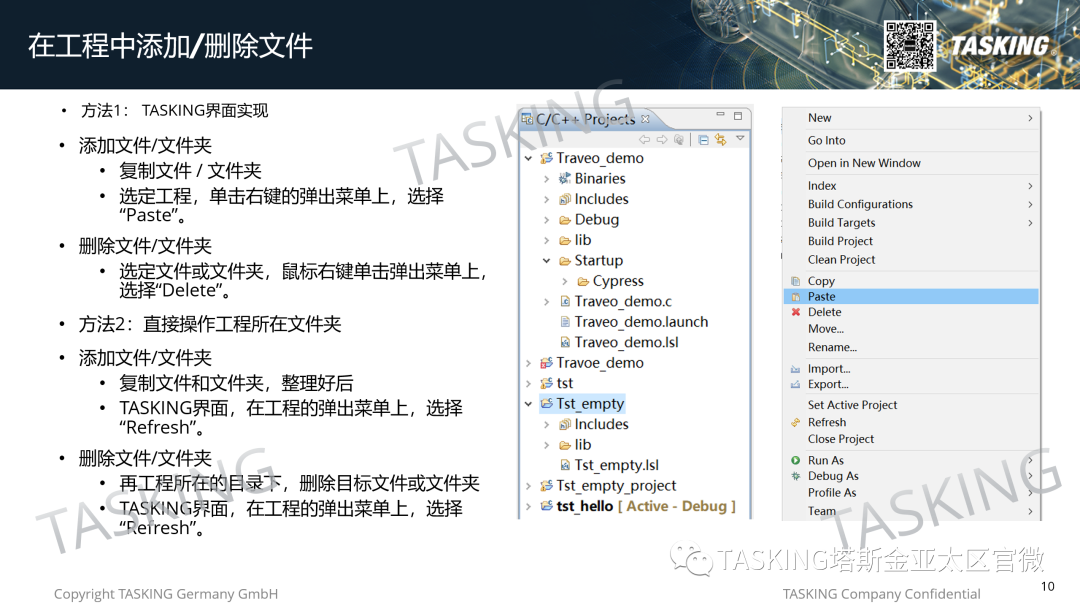Expand Traveo_demo.c file chevron
The width and height of the screenshot is (1080, 608).
point(546,302)
